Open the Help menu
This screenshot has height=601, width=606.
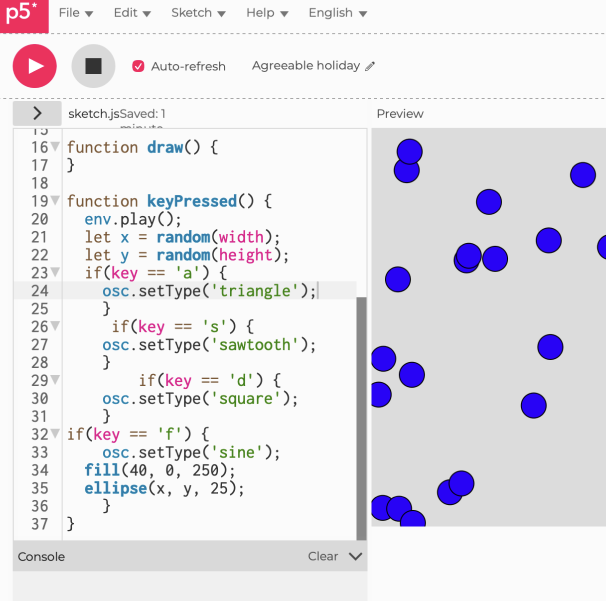tap(267, 13)
